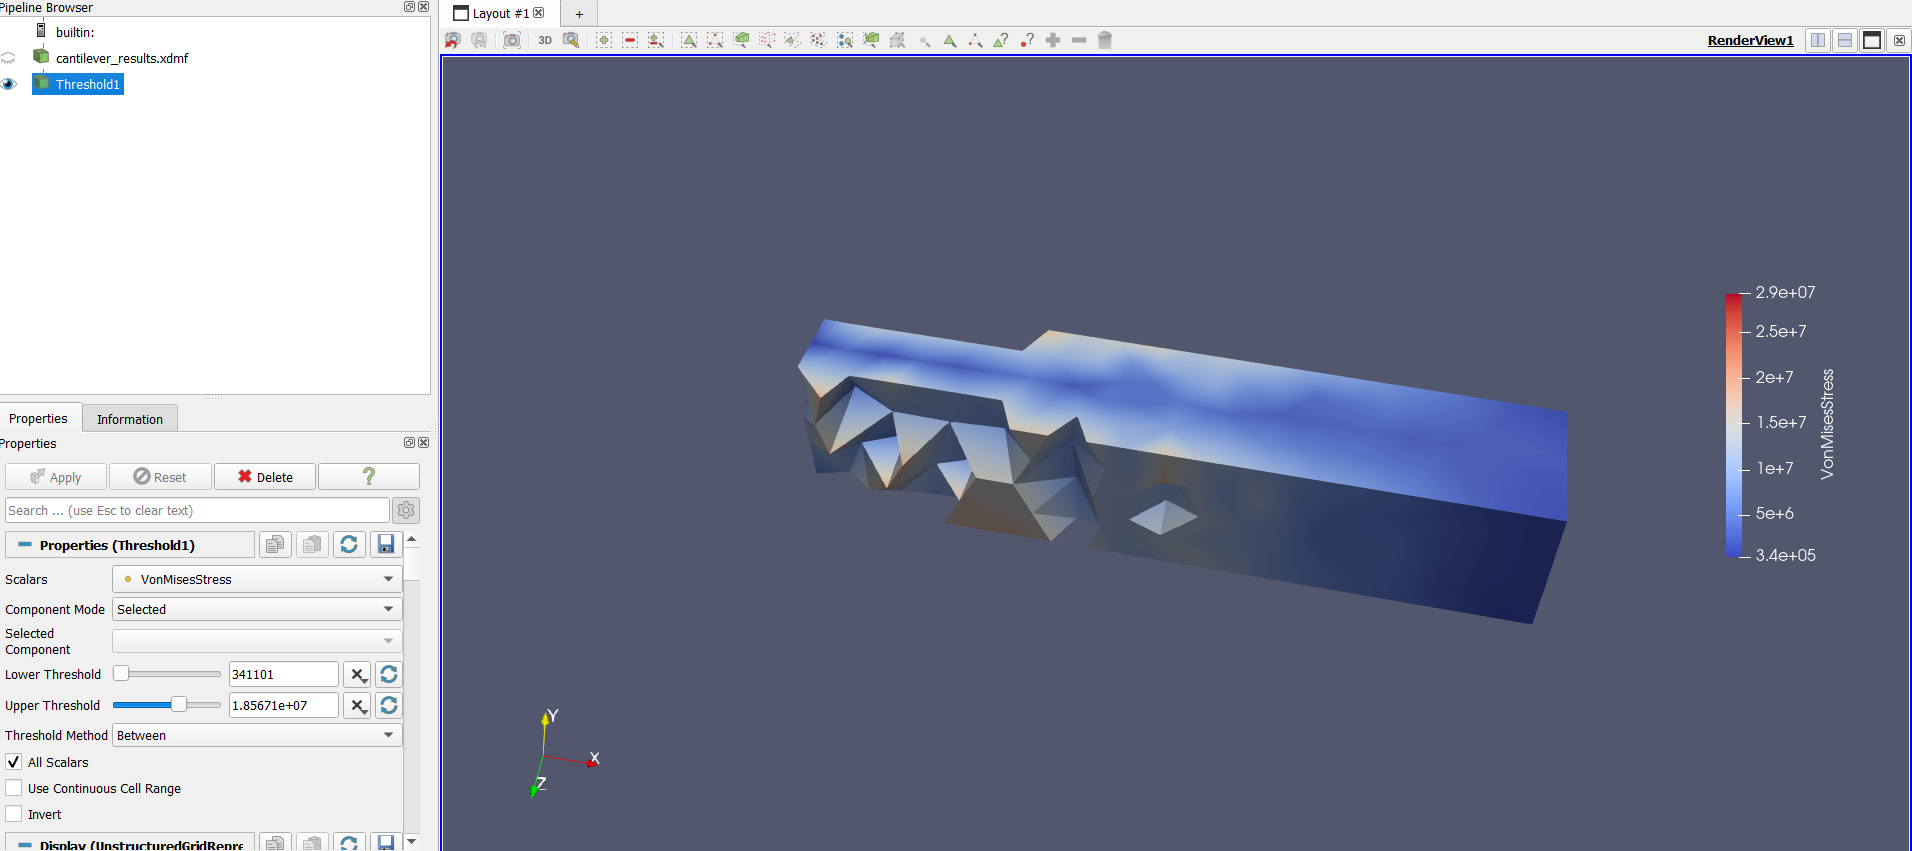1912x851 pixels.
Task: Activate Select Cells With Polygon tool
Action: point(793,40)
